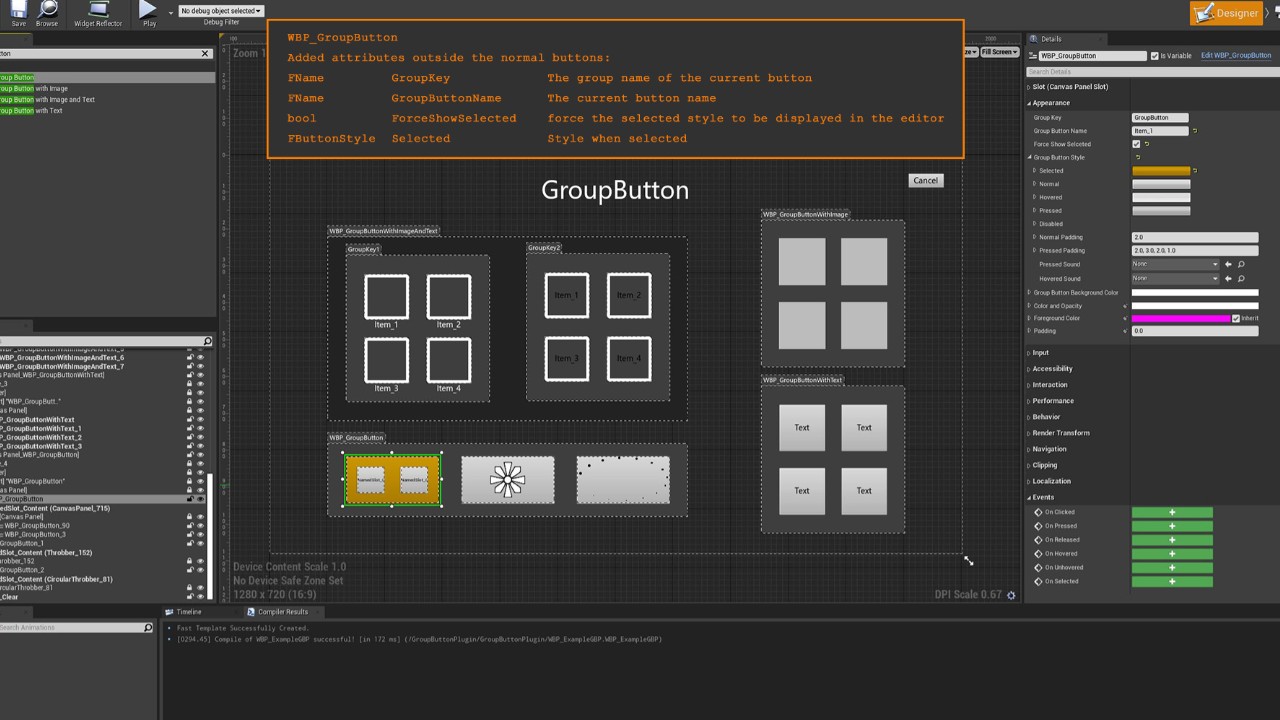This screenshot has height=720, width=1280.
Task: Click the magnifier icon beside Pressed Sound
Action: (1241, 264)
